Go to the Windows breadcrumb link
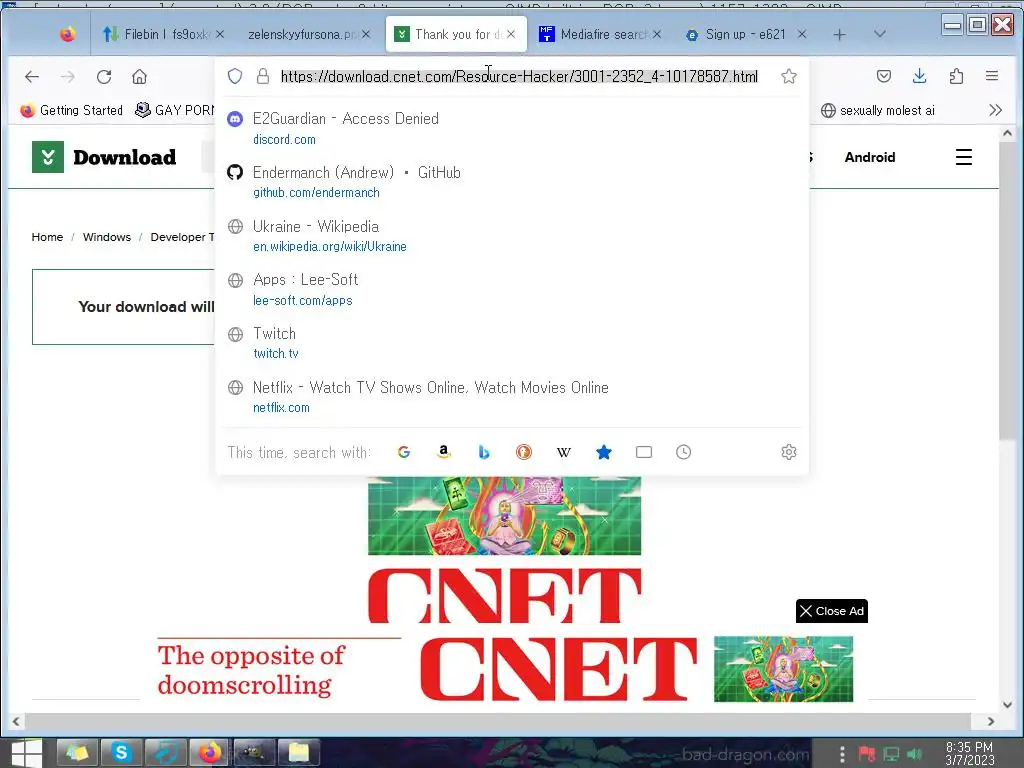This screenshot has width=1024, height=768. (106, 237)
